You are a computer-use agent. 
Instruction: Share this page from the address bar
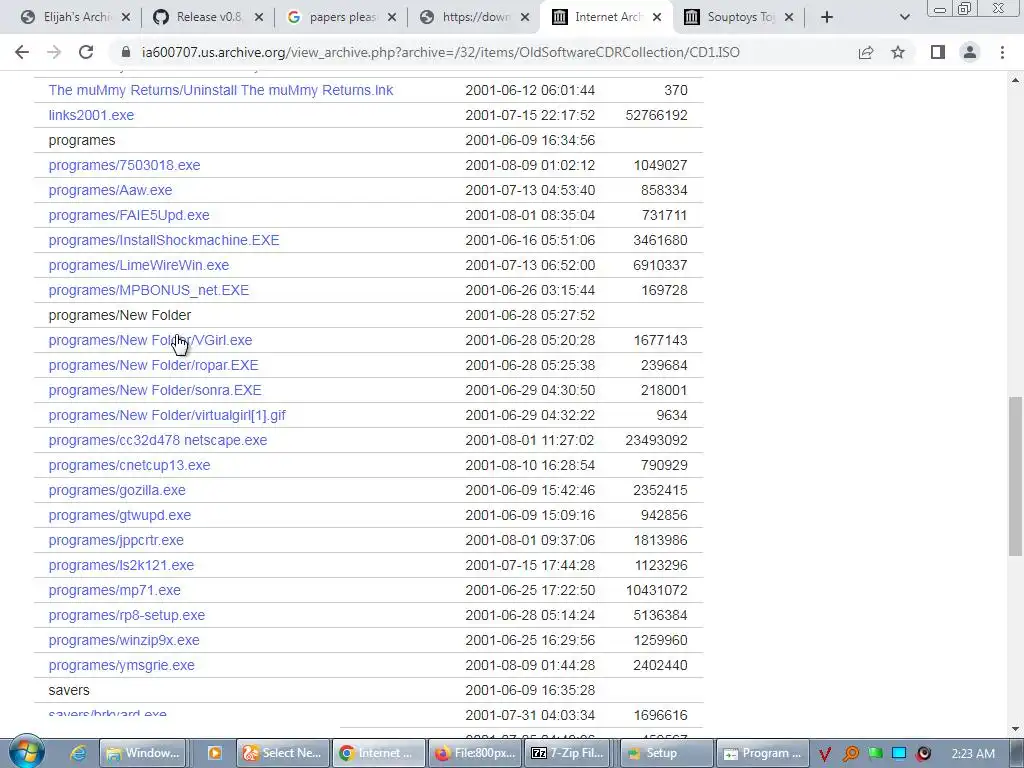point(866,52)
